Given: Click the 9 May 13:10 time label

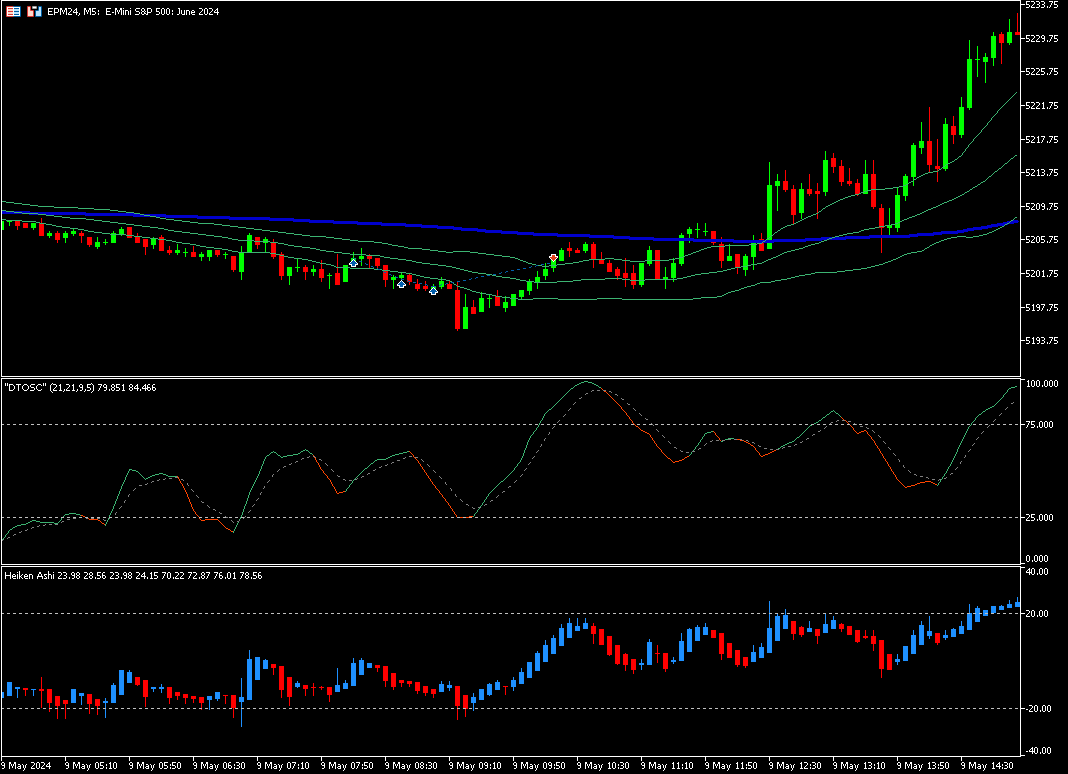Looking at the screenshot, I should 860,766.
